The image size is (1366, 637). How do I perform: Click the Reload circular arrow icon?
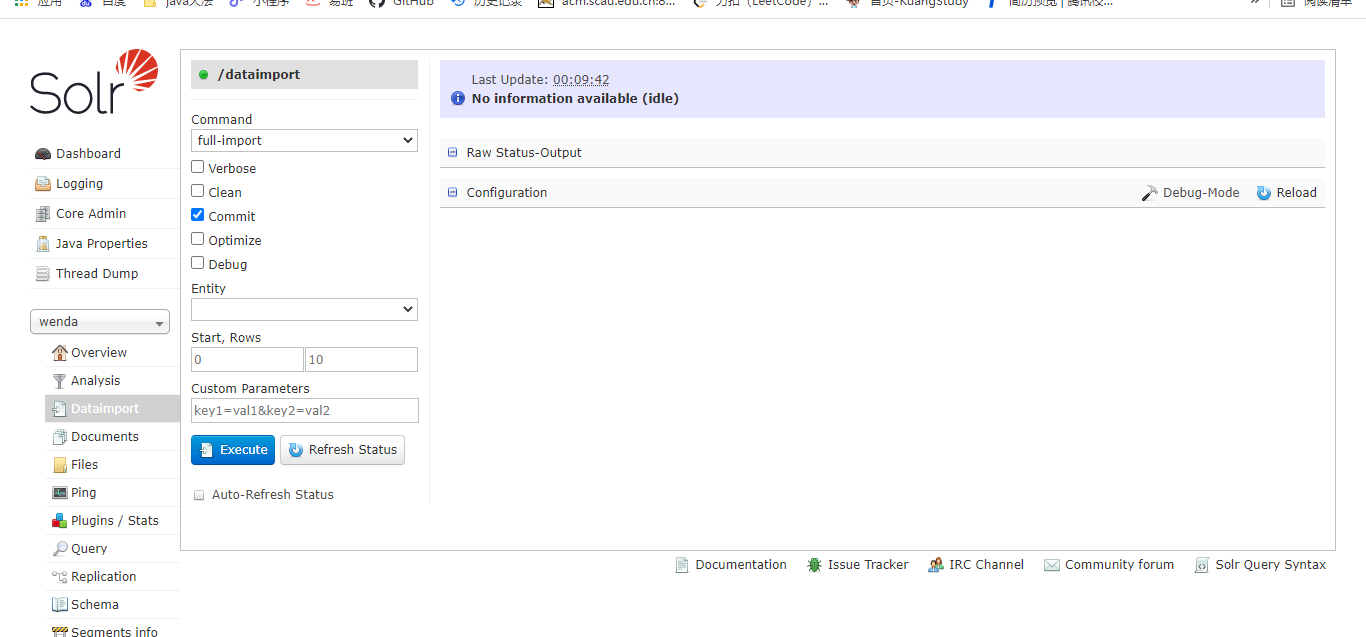tap(1264, 193)
